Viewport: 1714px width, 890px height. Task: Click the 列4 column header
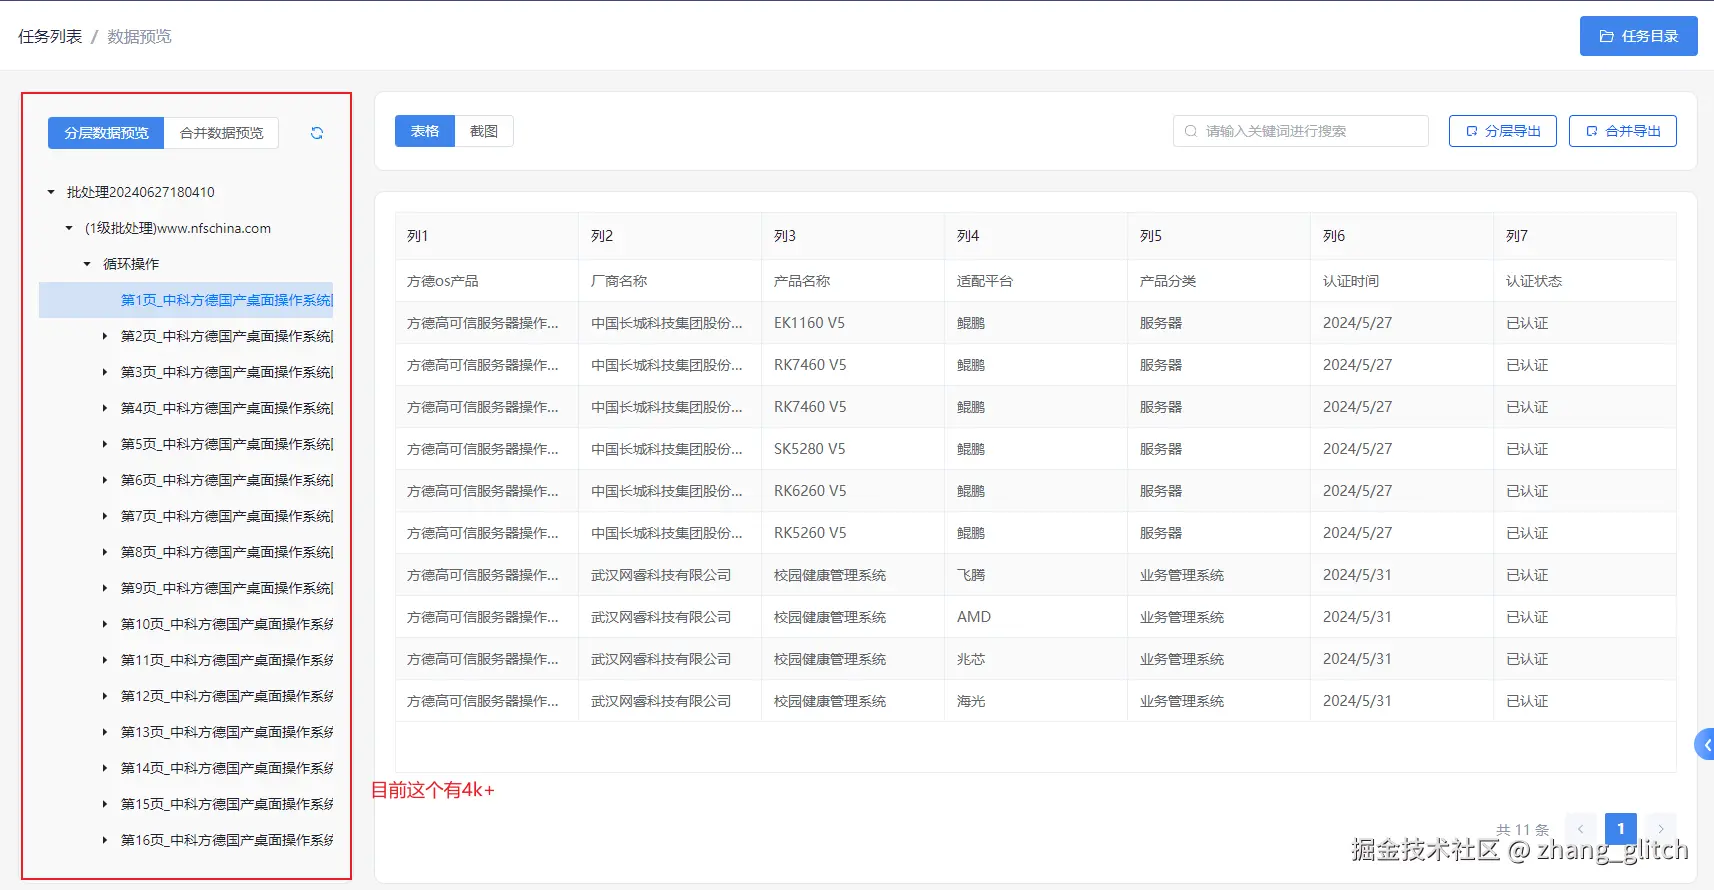click(1036, 236)
